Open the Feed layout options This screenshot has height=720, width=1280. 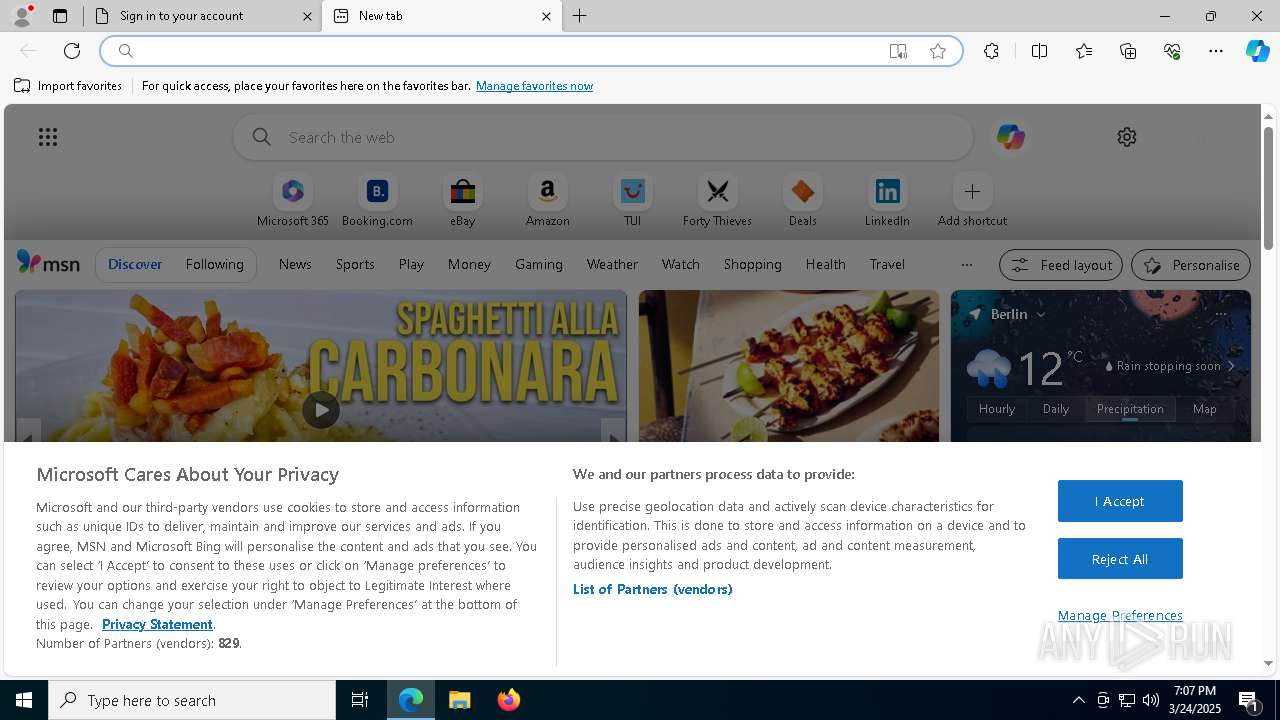pyautogui.click(x=1061, y=265)
